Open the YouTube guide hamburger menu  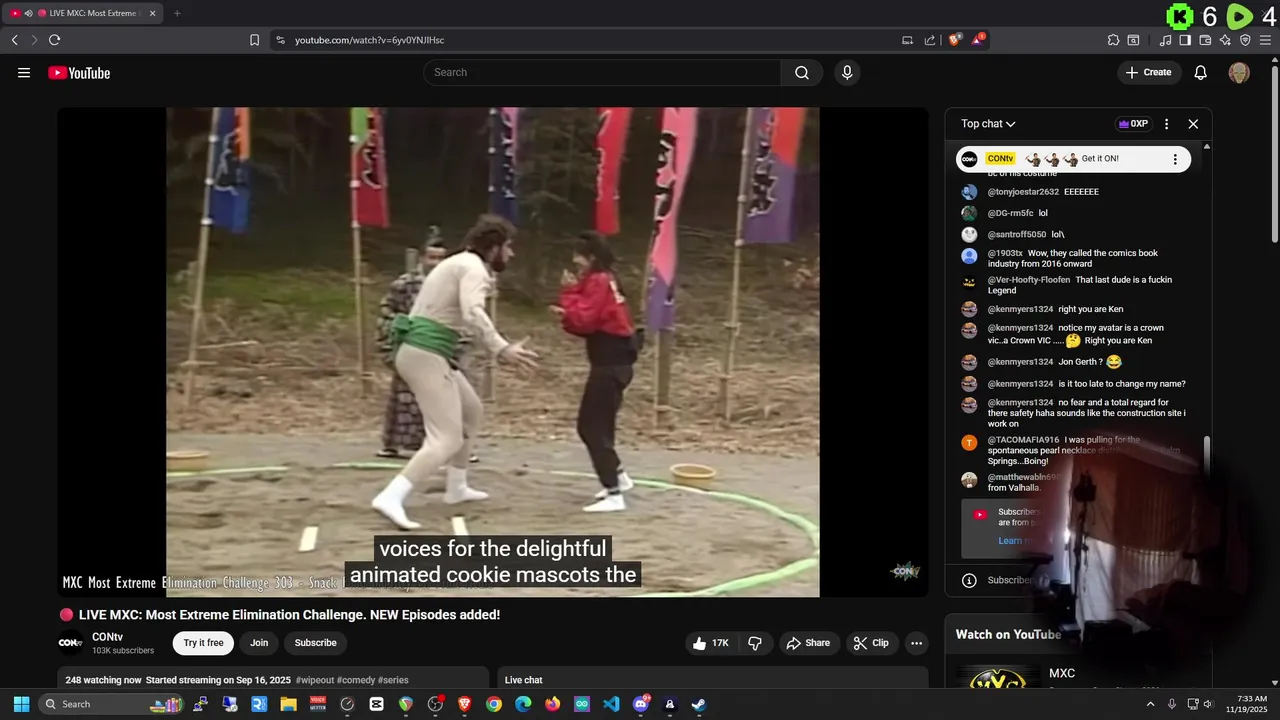24,72
